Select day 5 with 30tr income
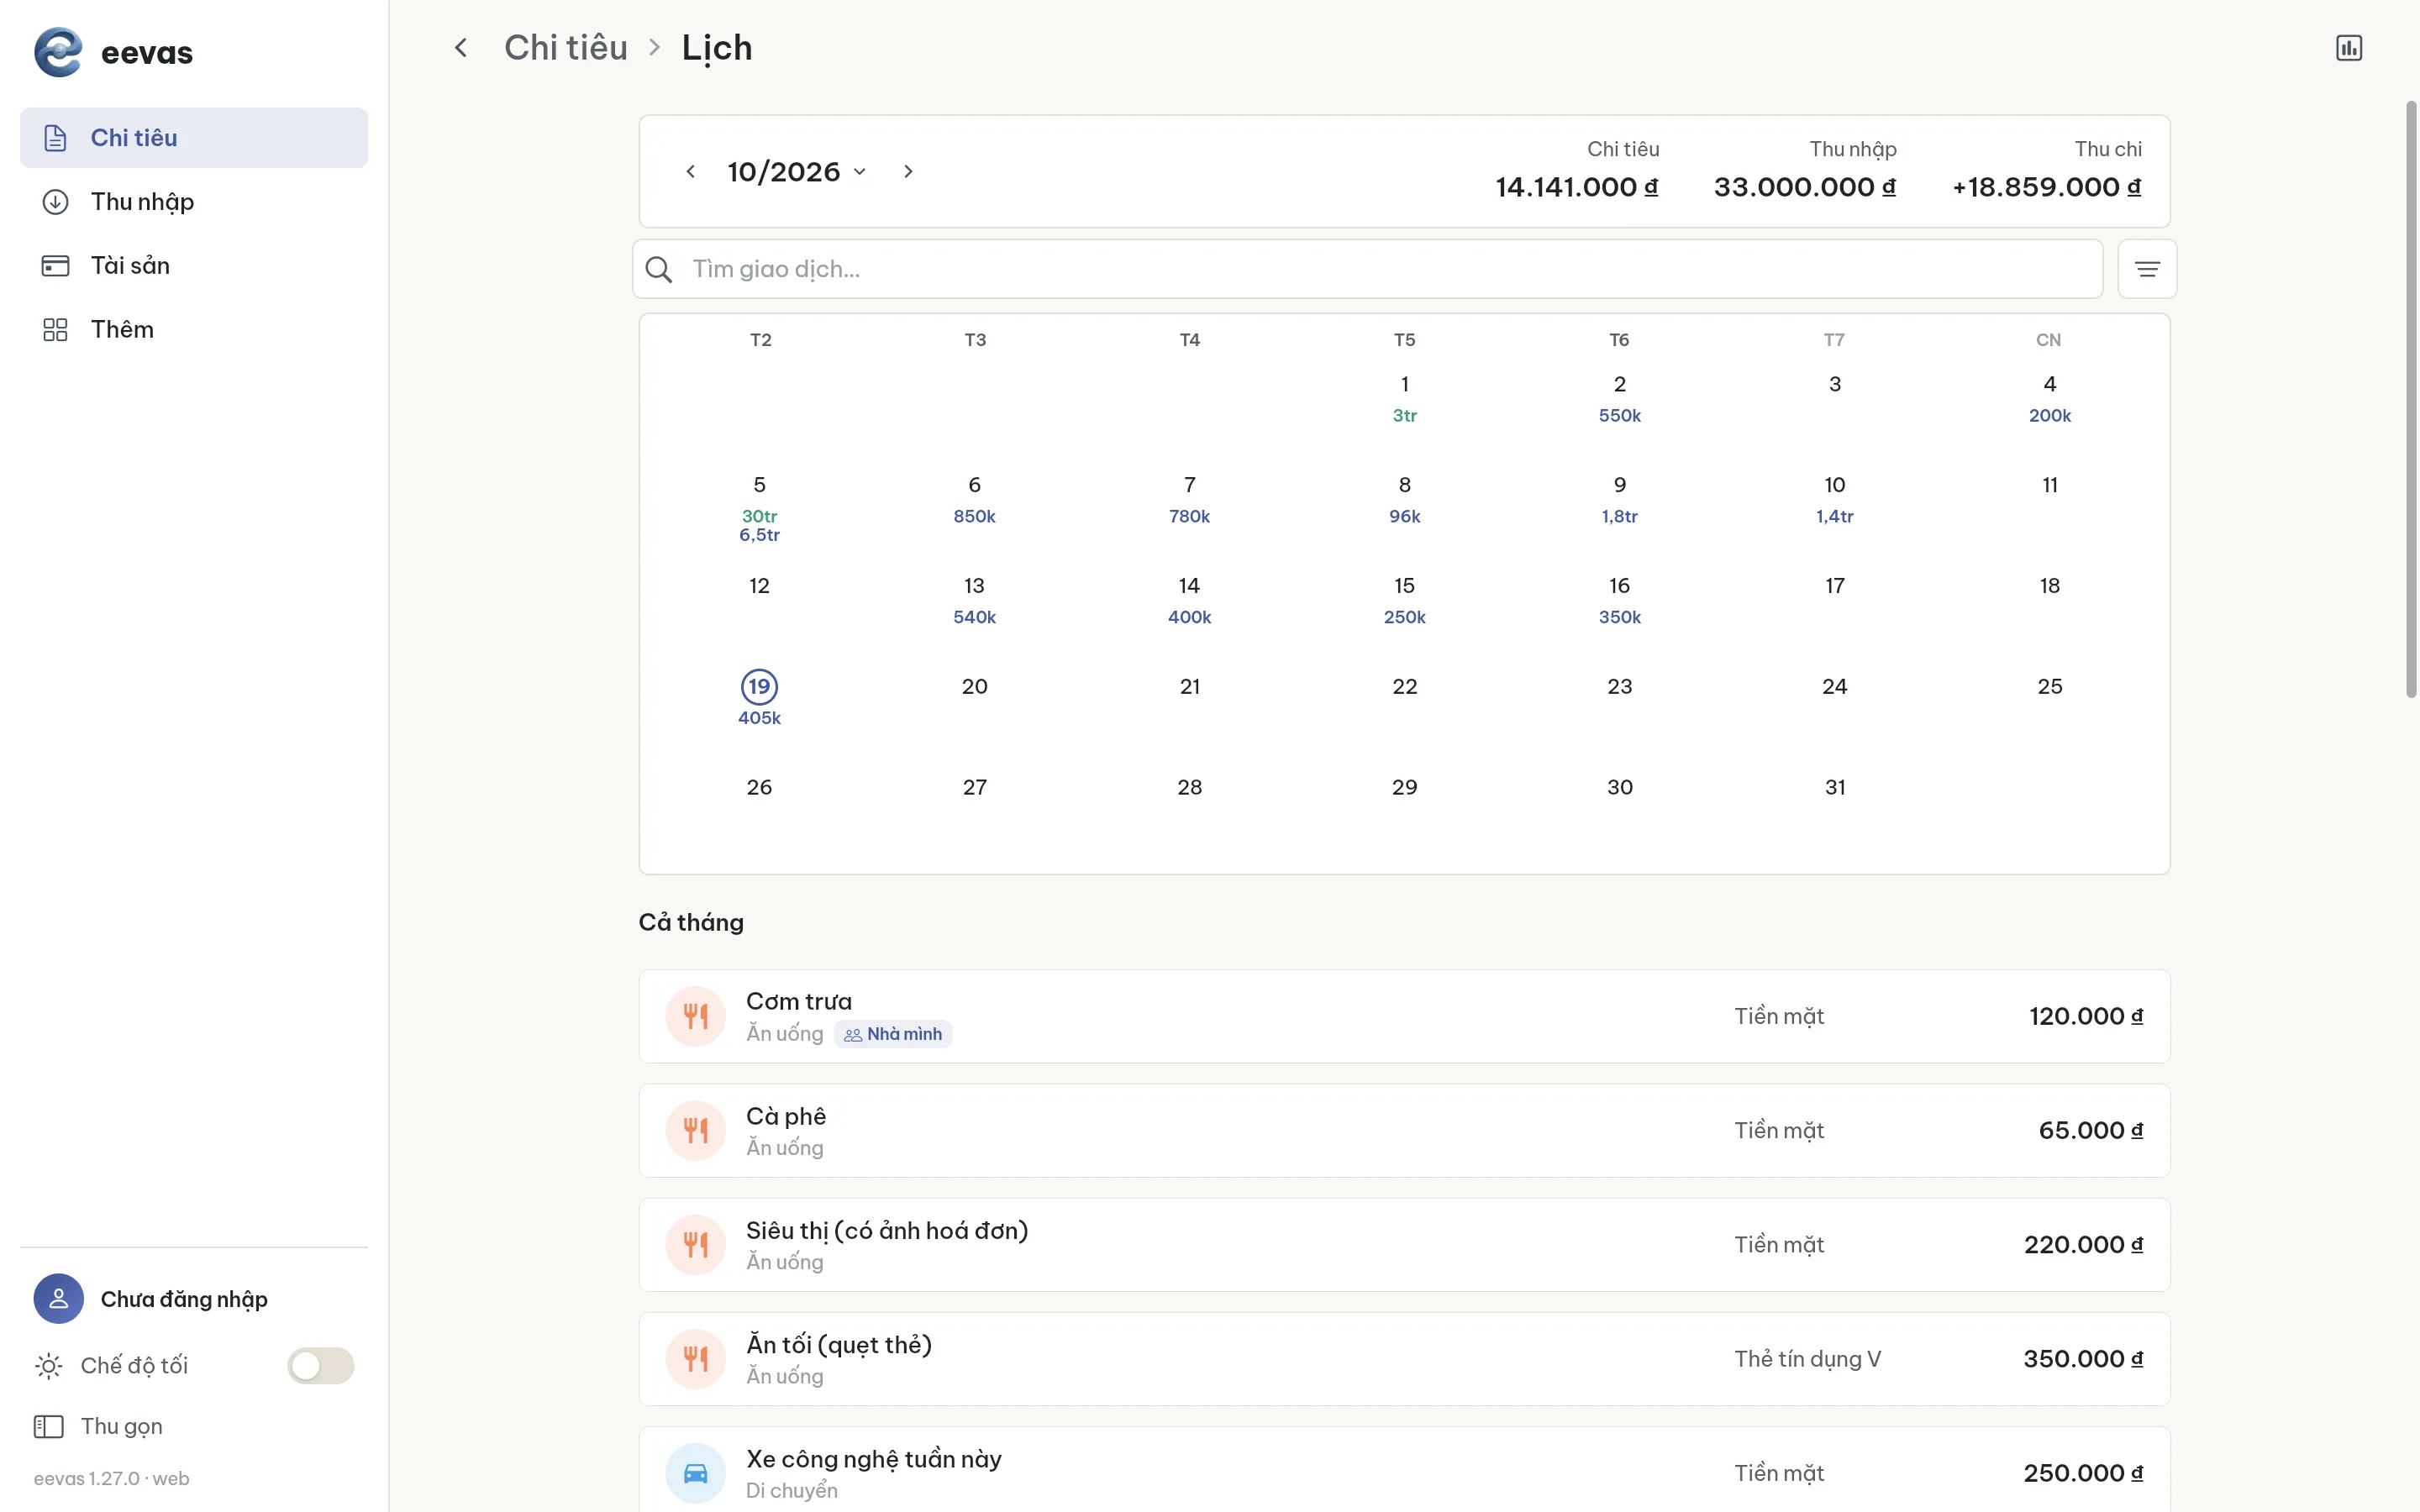2420x1512 pixels. tap(760, 509)
